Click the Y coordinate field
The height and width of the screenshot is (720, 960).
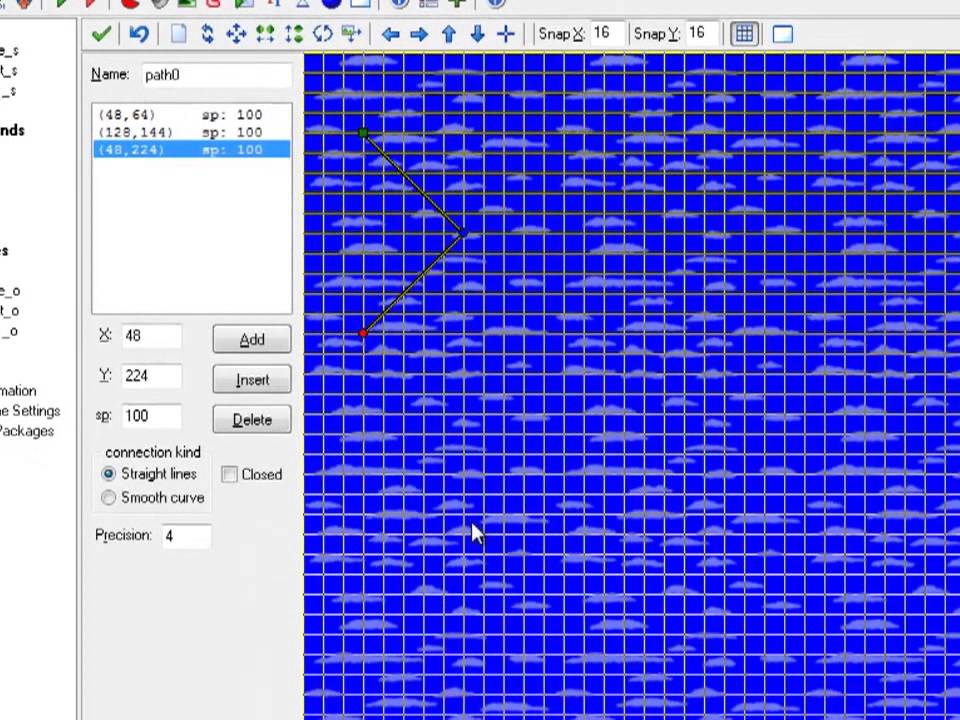pos(151,376)
